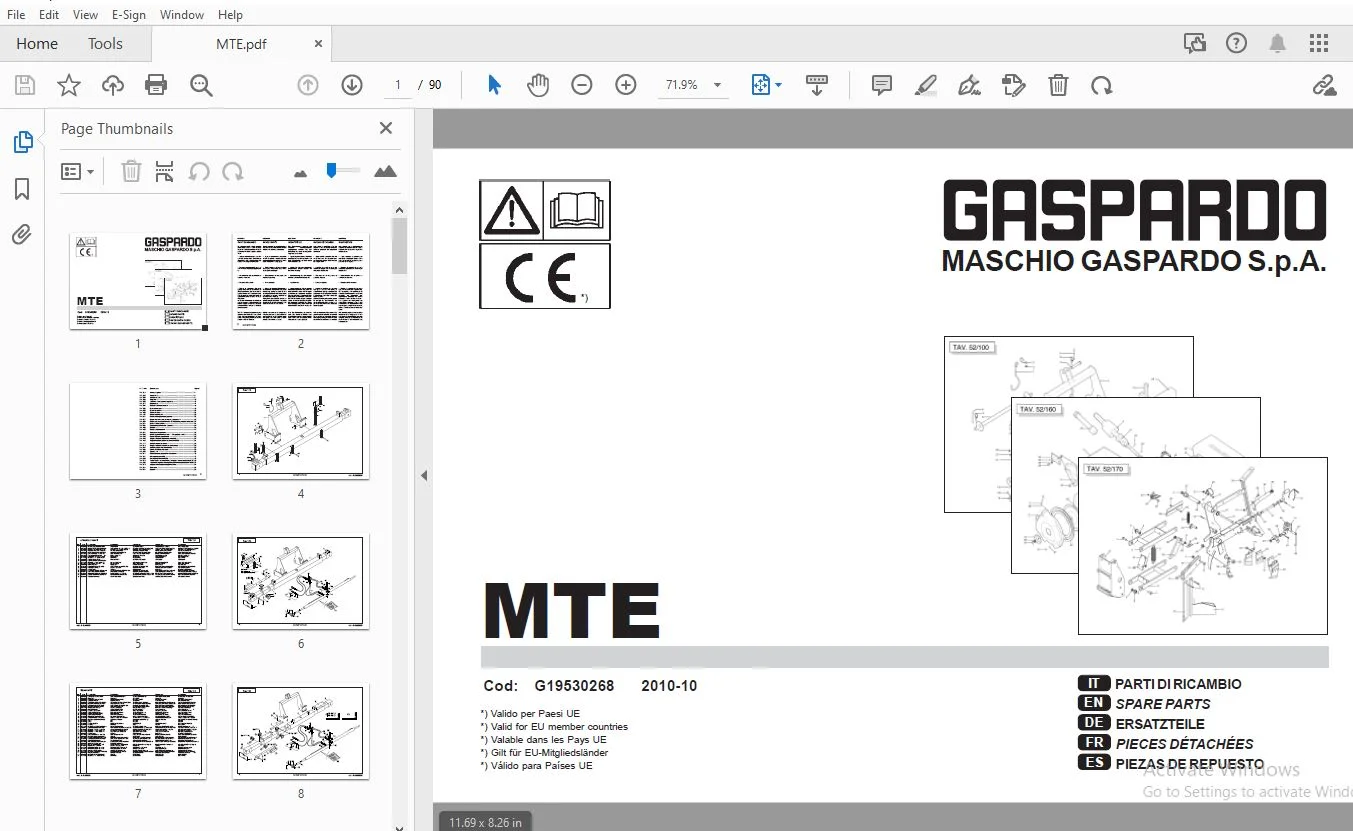1353x831 pixels.
Task: Open the E-Sign menu
Action: (x=129, y=15)
